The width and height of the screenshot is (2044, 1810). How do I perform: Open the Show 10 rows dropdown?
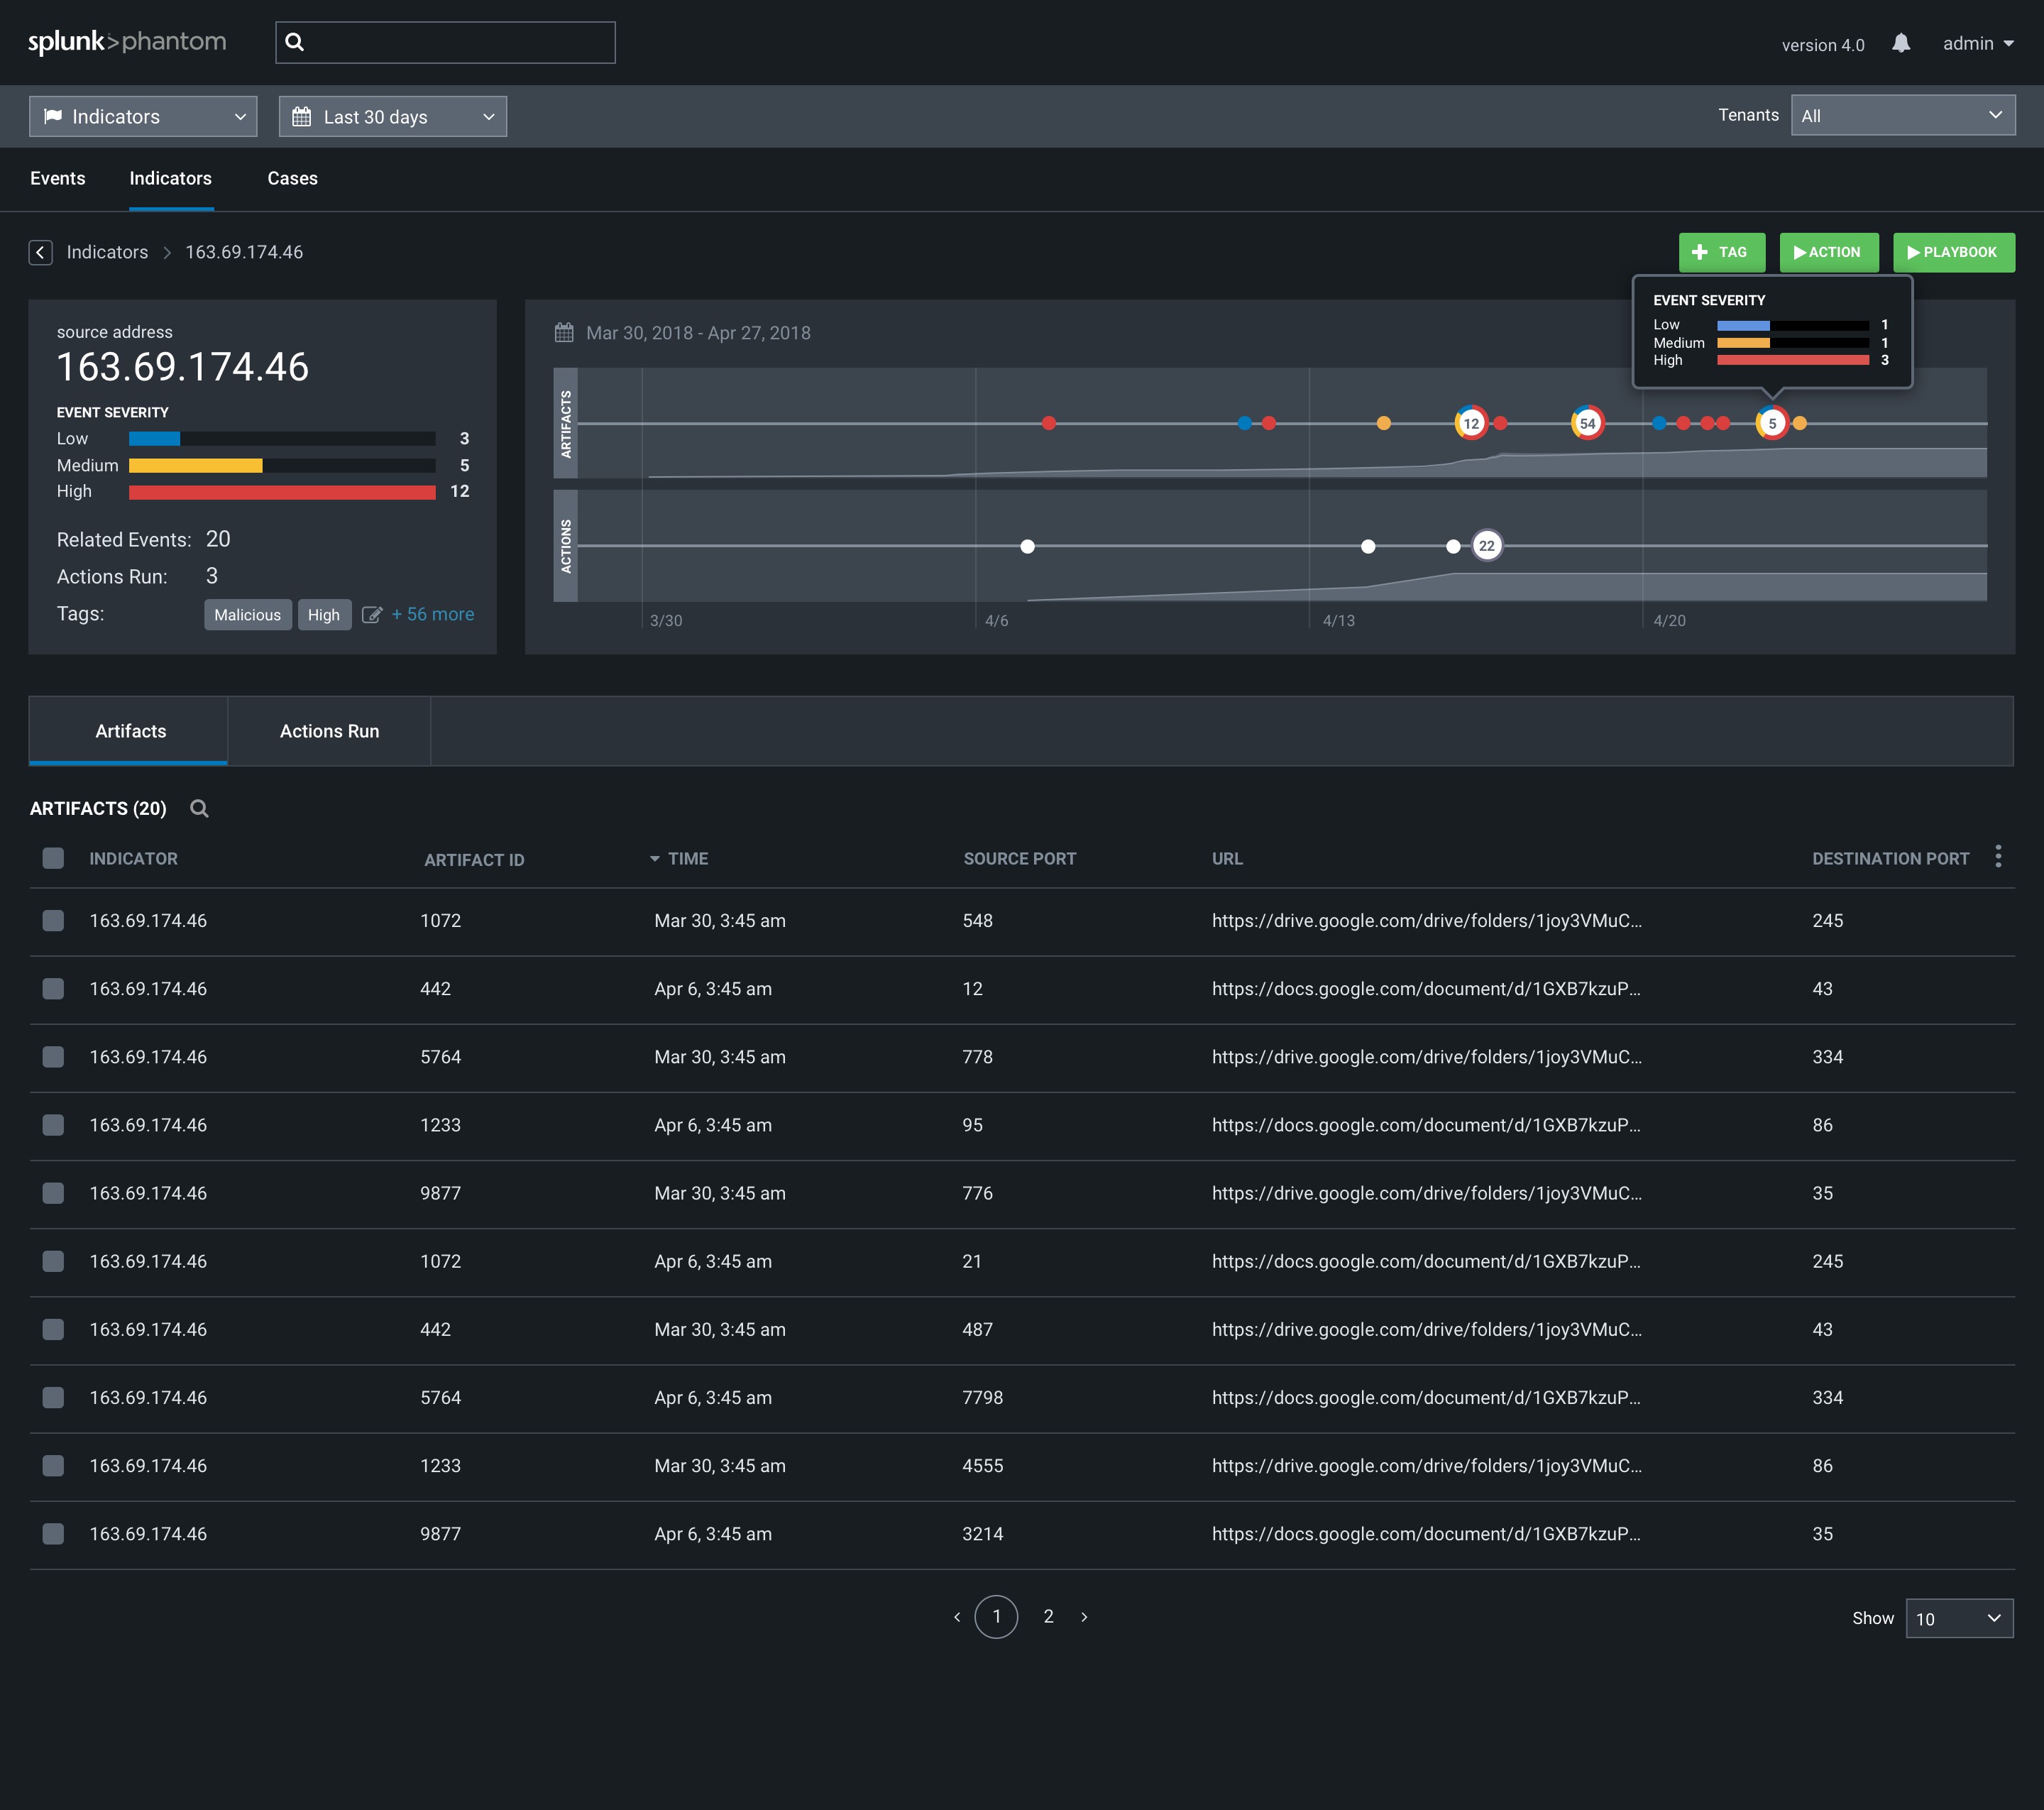point(1958,1618)
